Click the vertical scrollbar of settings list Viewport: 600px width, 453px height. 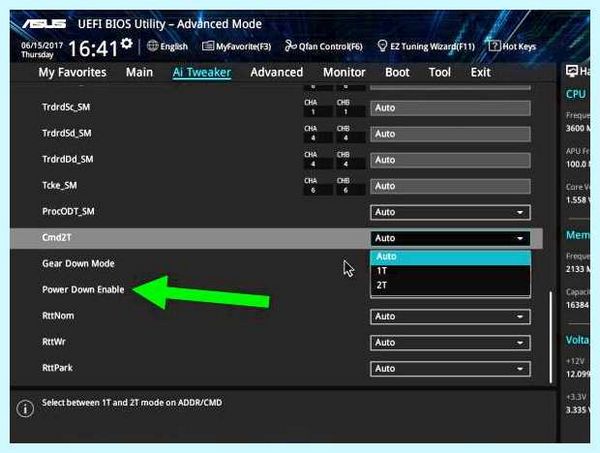(551, 337)
